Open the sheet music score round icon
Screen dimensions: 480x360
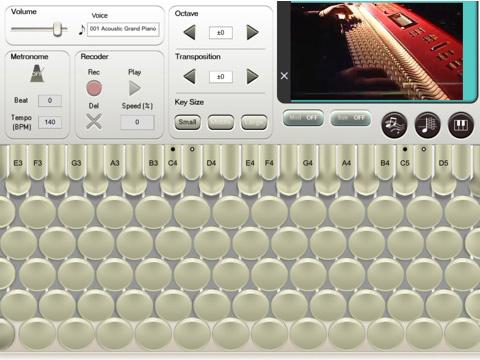(394, 125)
